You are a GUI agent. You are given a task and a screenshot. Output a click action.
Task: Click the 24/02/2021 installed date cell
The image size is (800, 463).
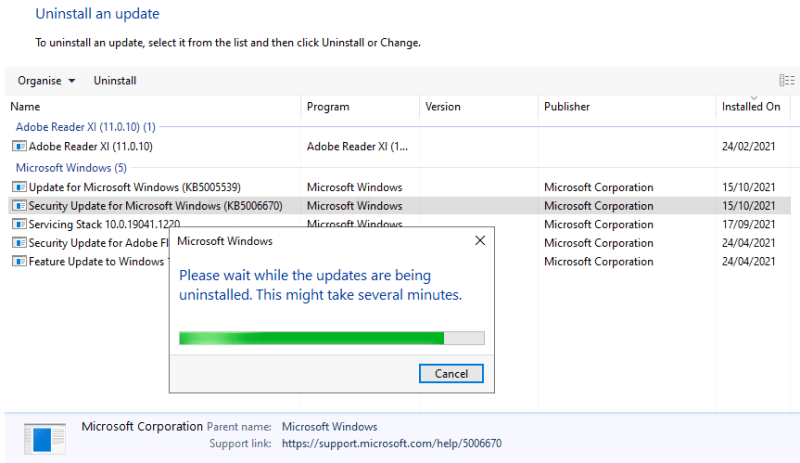click(x=748, y=147)
